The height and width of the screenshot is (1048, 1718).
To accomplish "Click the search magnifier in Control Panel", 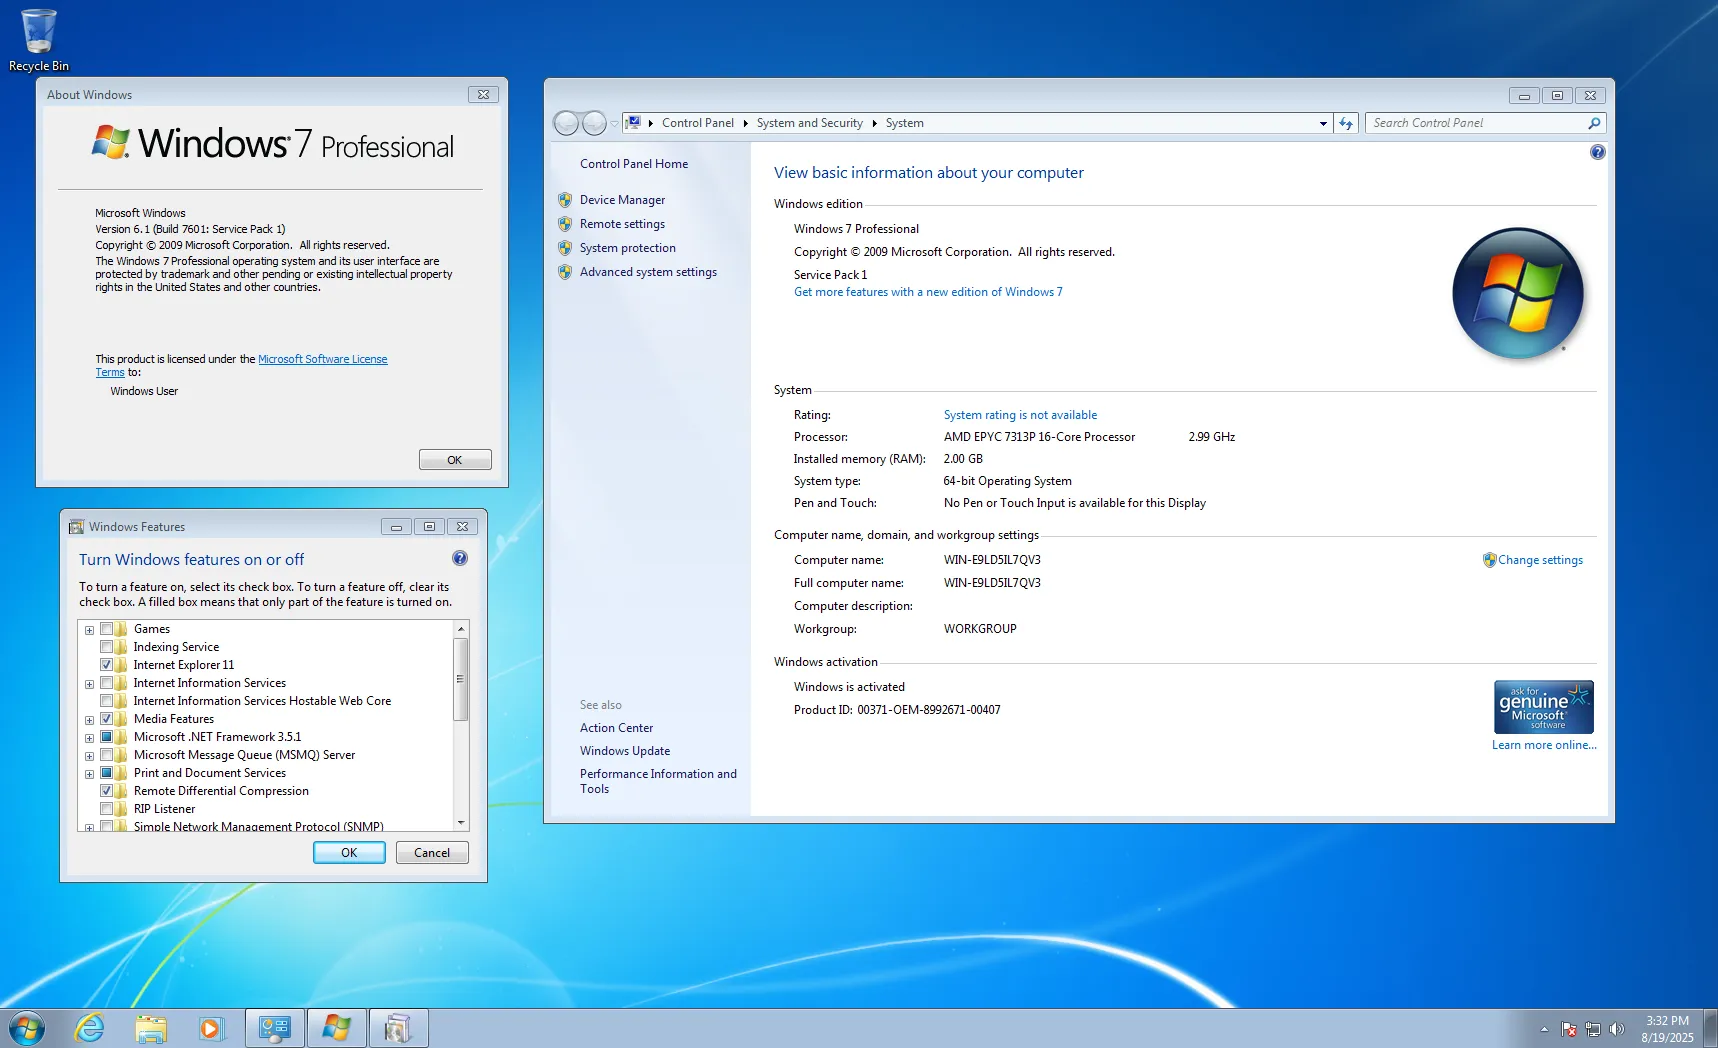I will click(x=1594, y=123).
